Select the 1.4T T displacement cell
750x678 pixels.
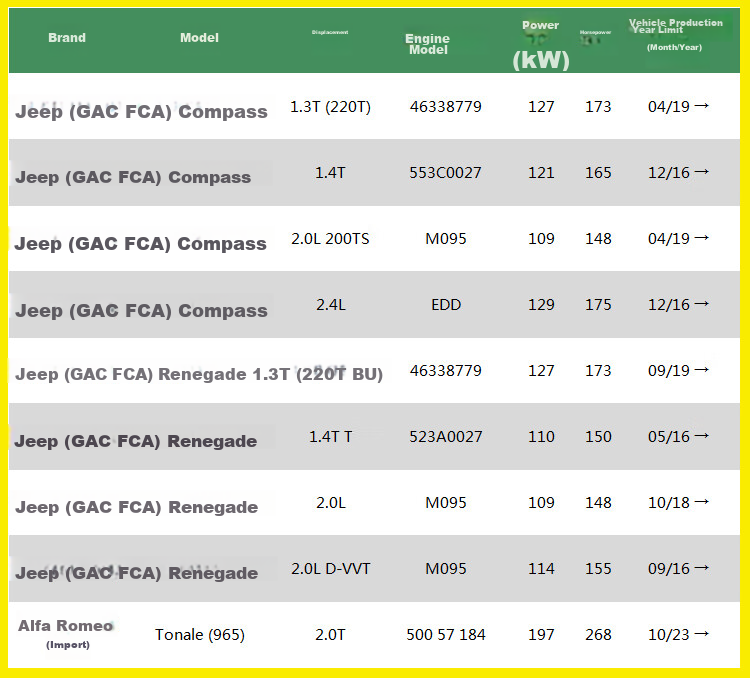[331, 436]
